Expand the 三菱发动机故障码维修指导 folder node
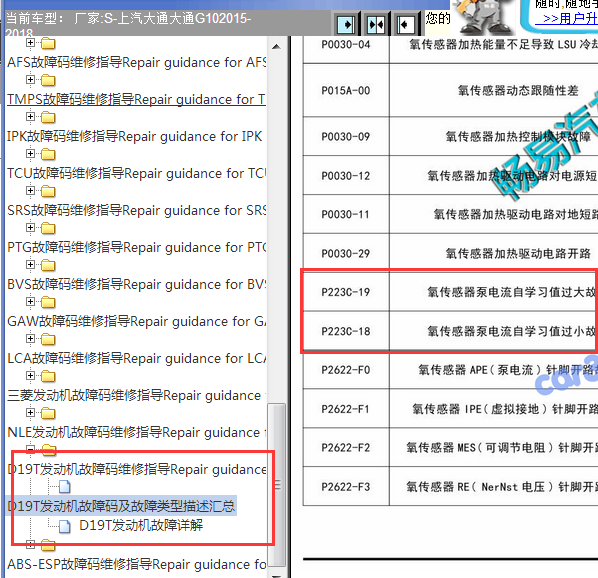This screenshot has height=578, width=598. click(x=31, y=375)
